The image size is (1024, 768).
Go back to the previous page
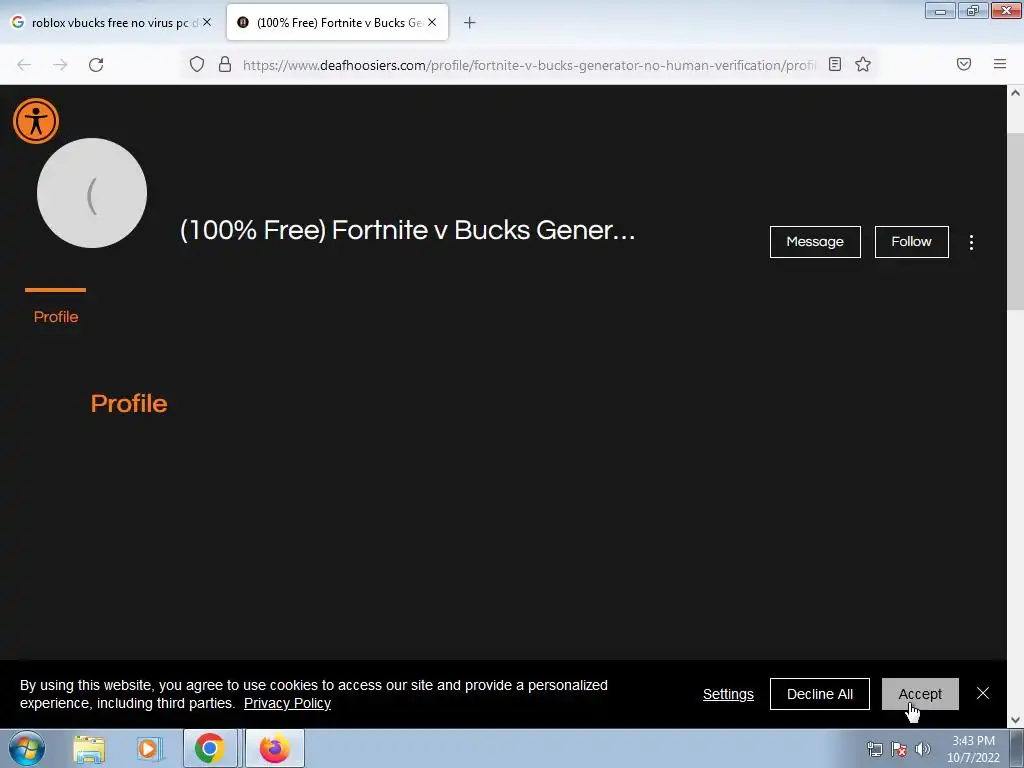coord(24,65)
